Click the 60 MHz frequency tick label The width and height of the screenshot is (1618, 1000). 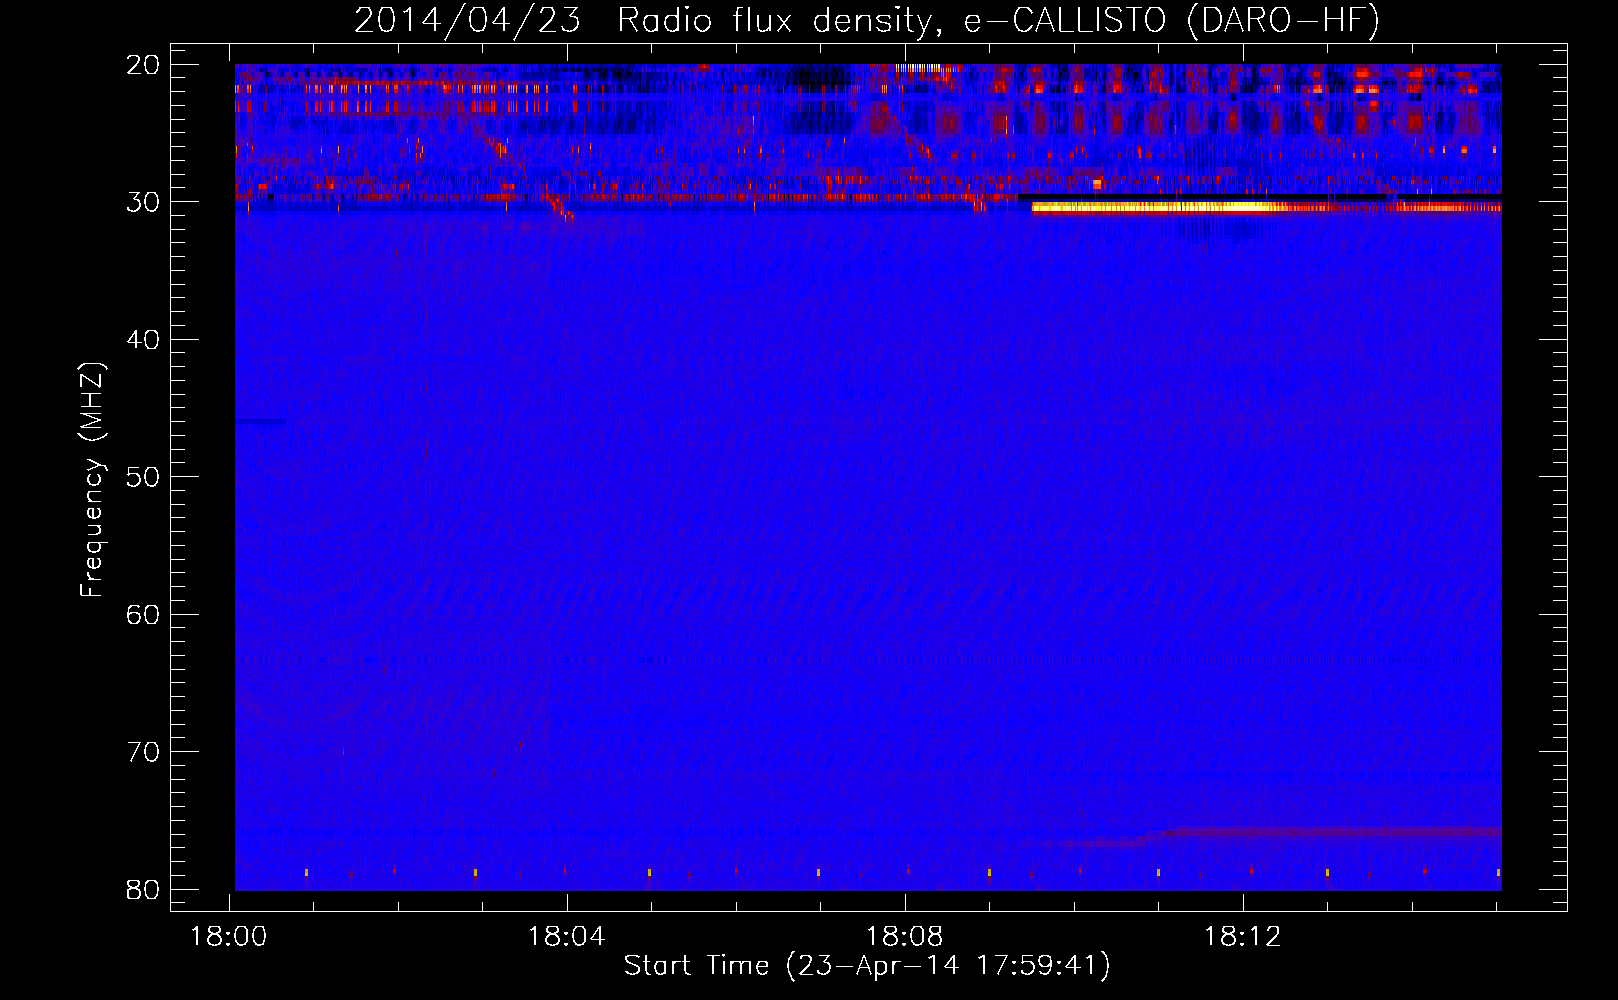[x=143, y=614]
